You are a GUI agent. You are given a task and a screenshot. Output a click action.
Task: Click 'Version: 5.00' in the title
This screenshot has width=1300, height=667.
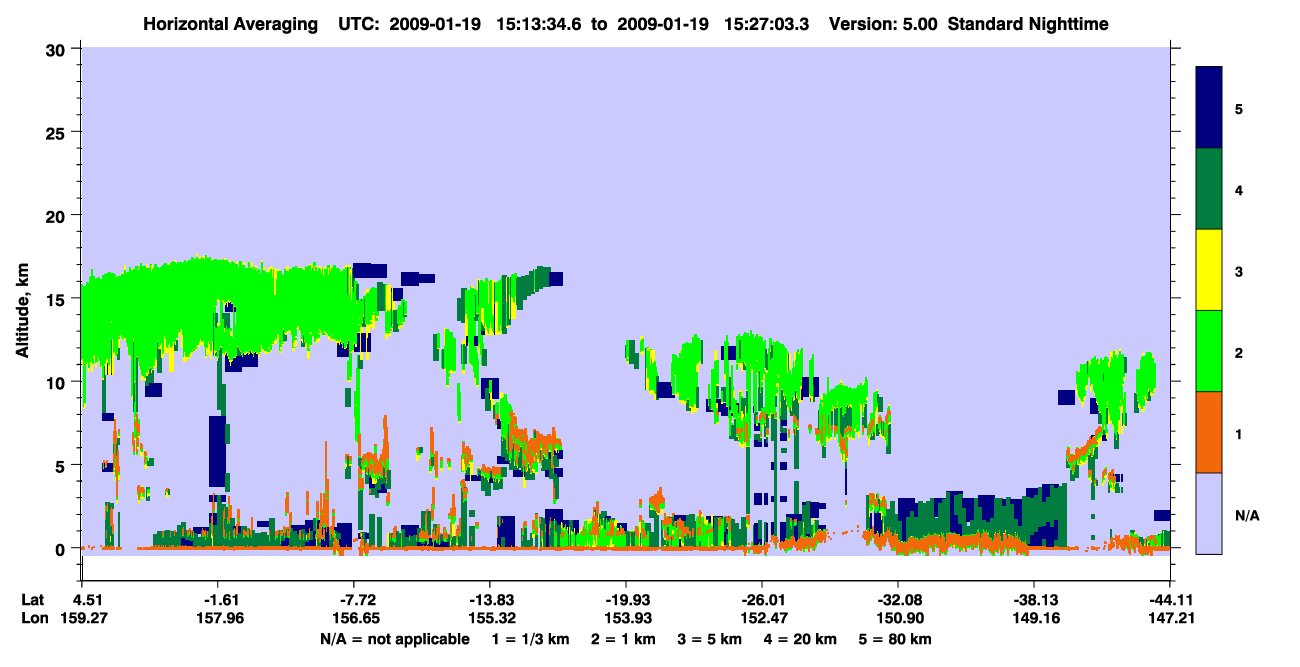click(x=883, y=23)
